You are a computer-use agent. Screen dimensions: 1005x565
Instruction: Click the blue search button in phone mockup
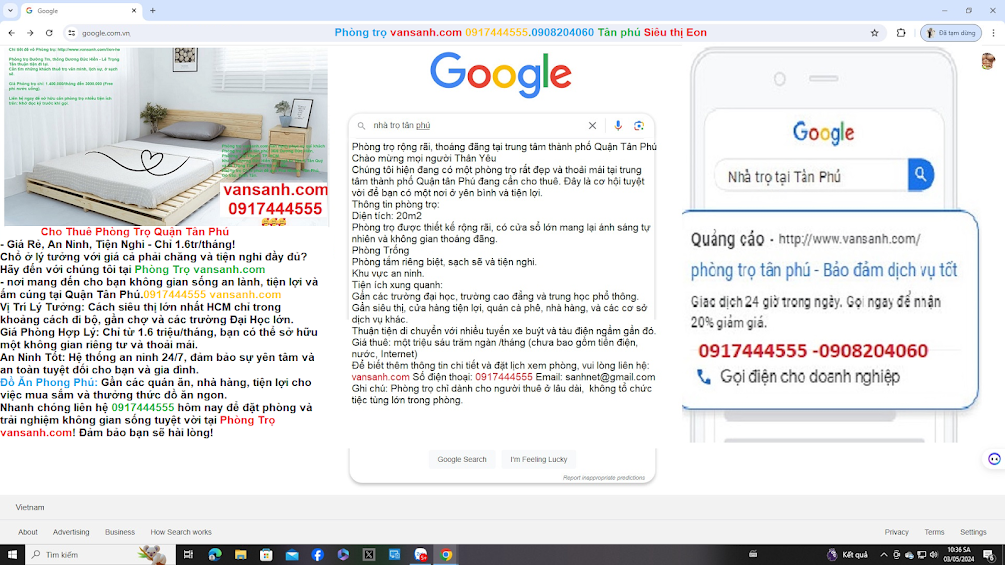[920, 174]
